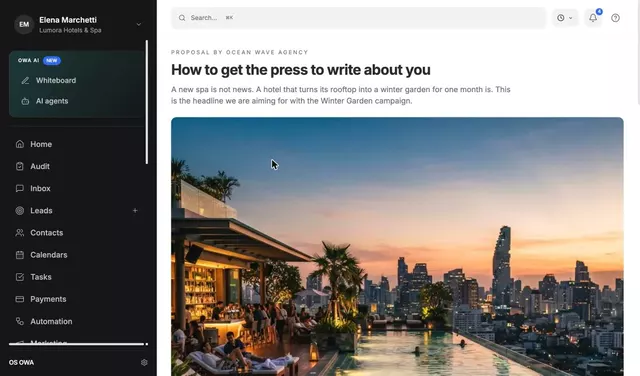Open the clock history dropdown
The width and height of the screenshot is (640, 376).
(x=565, y=18)
